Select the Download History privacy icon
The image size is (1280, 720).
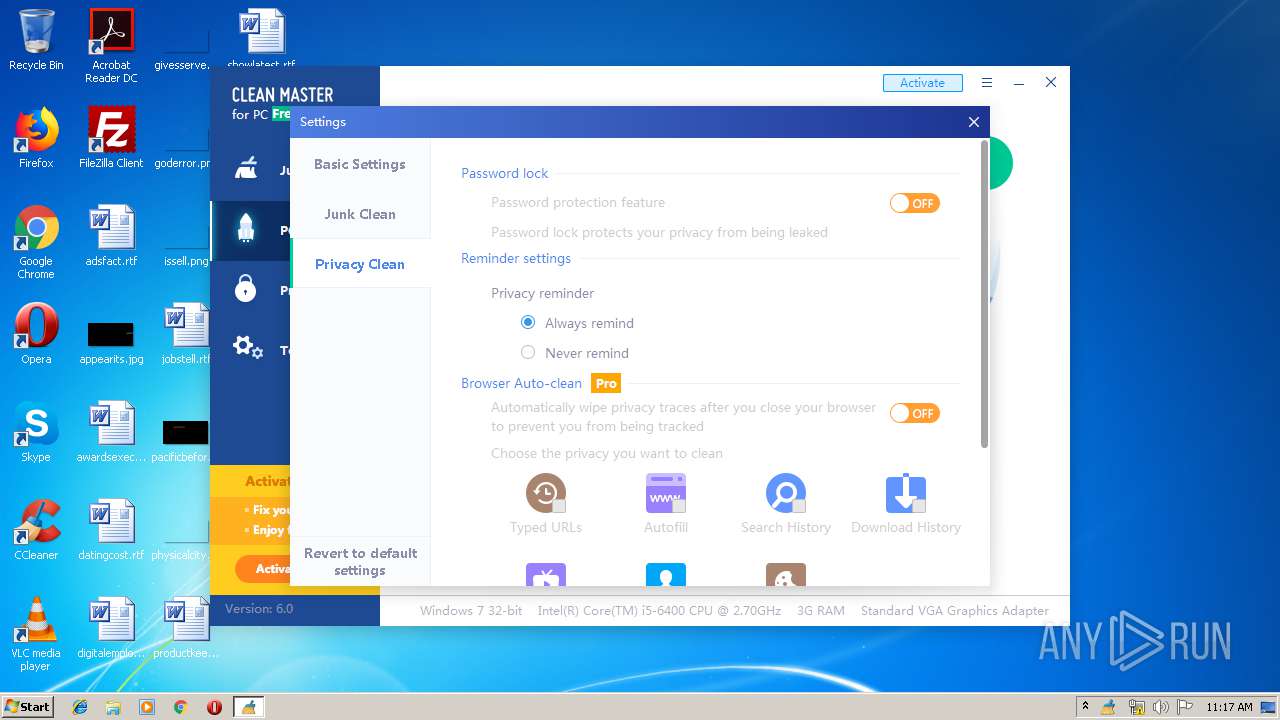pyautogui.click(x=906, y=493)
